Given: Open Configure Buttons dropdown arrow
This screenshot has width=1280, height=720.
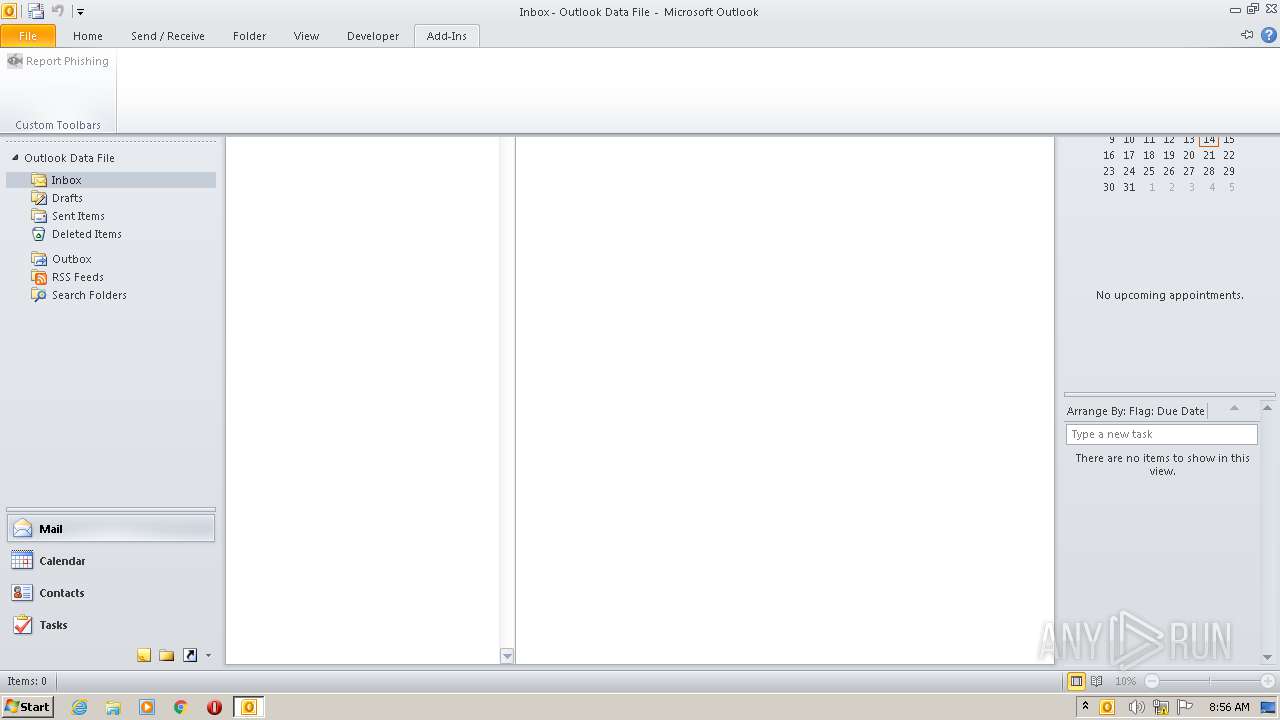Looking at the screenshot, I should click(208, 656).
